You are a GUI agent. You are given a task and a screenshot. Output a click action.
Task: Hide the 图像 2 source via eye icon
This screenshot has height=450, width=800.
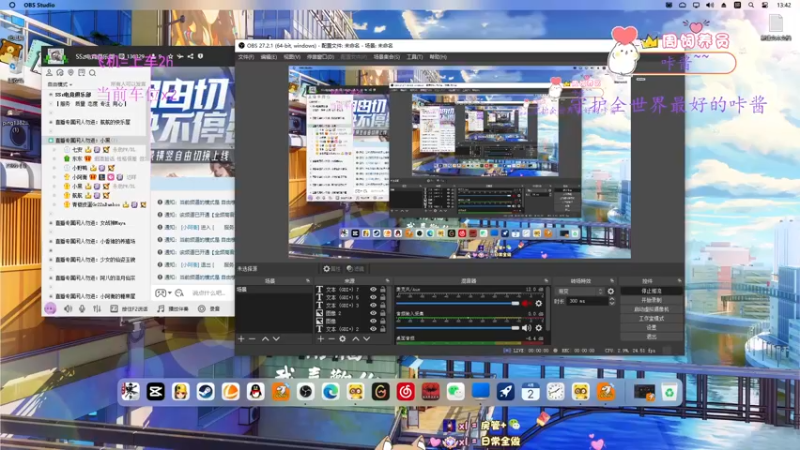click(x=373, y=313)
